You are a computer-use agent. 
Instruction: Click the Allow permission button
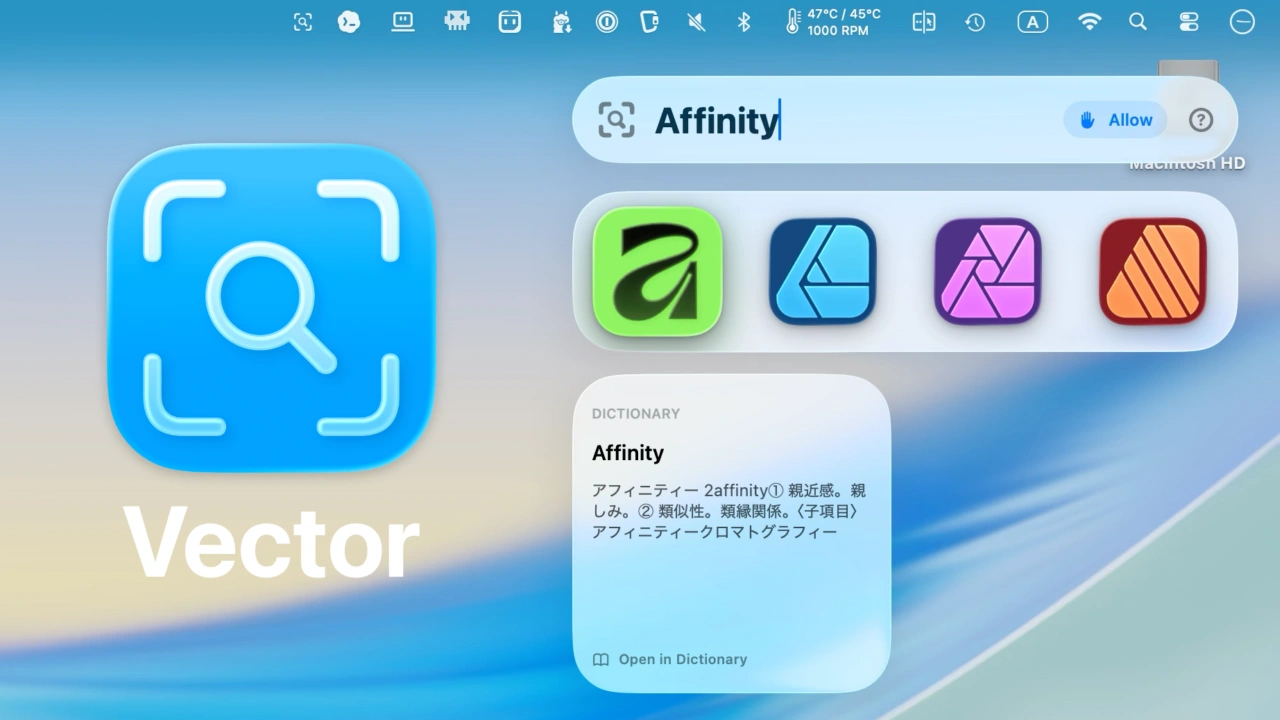[1115, 120]
